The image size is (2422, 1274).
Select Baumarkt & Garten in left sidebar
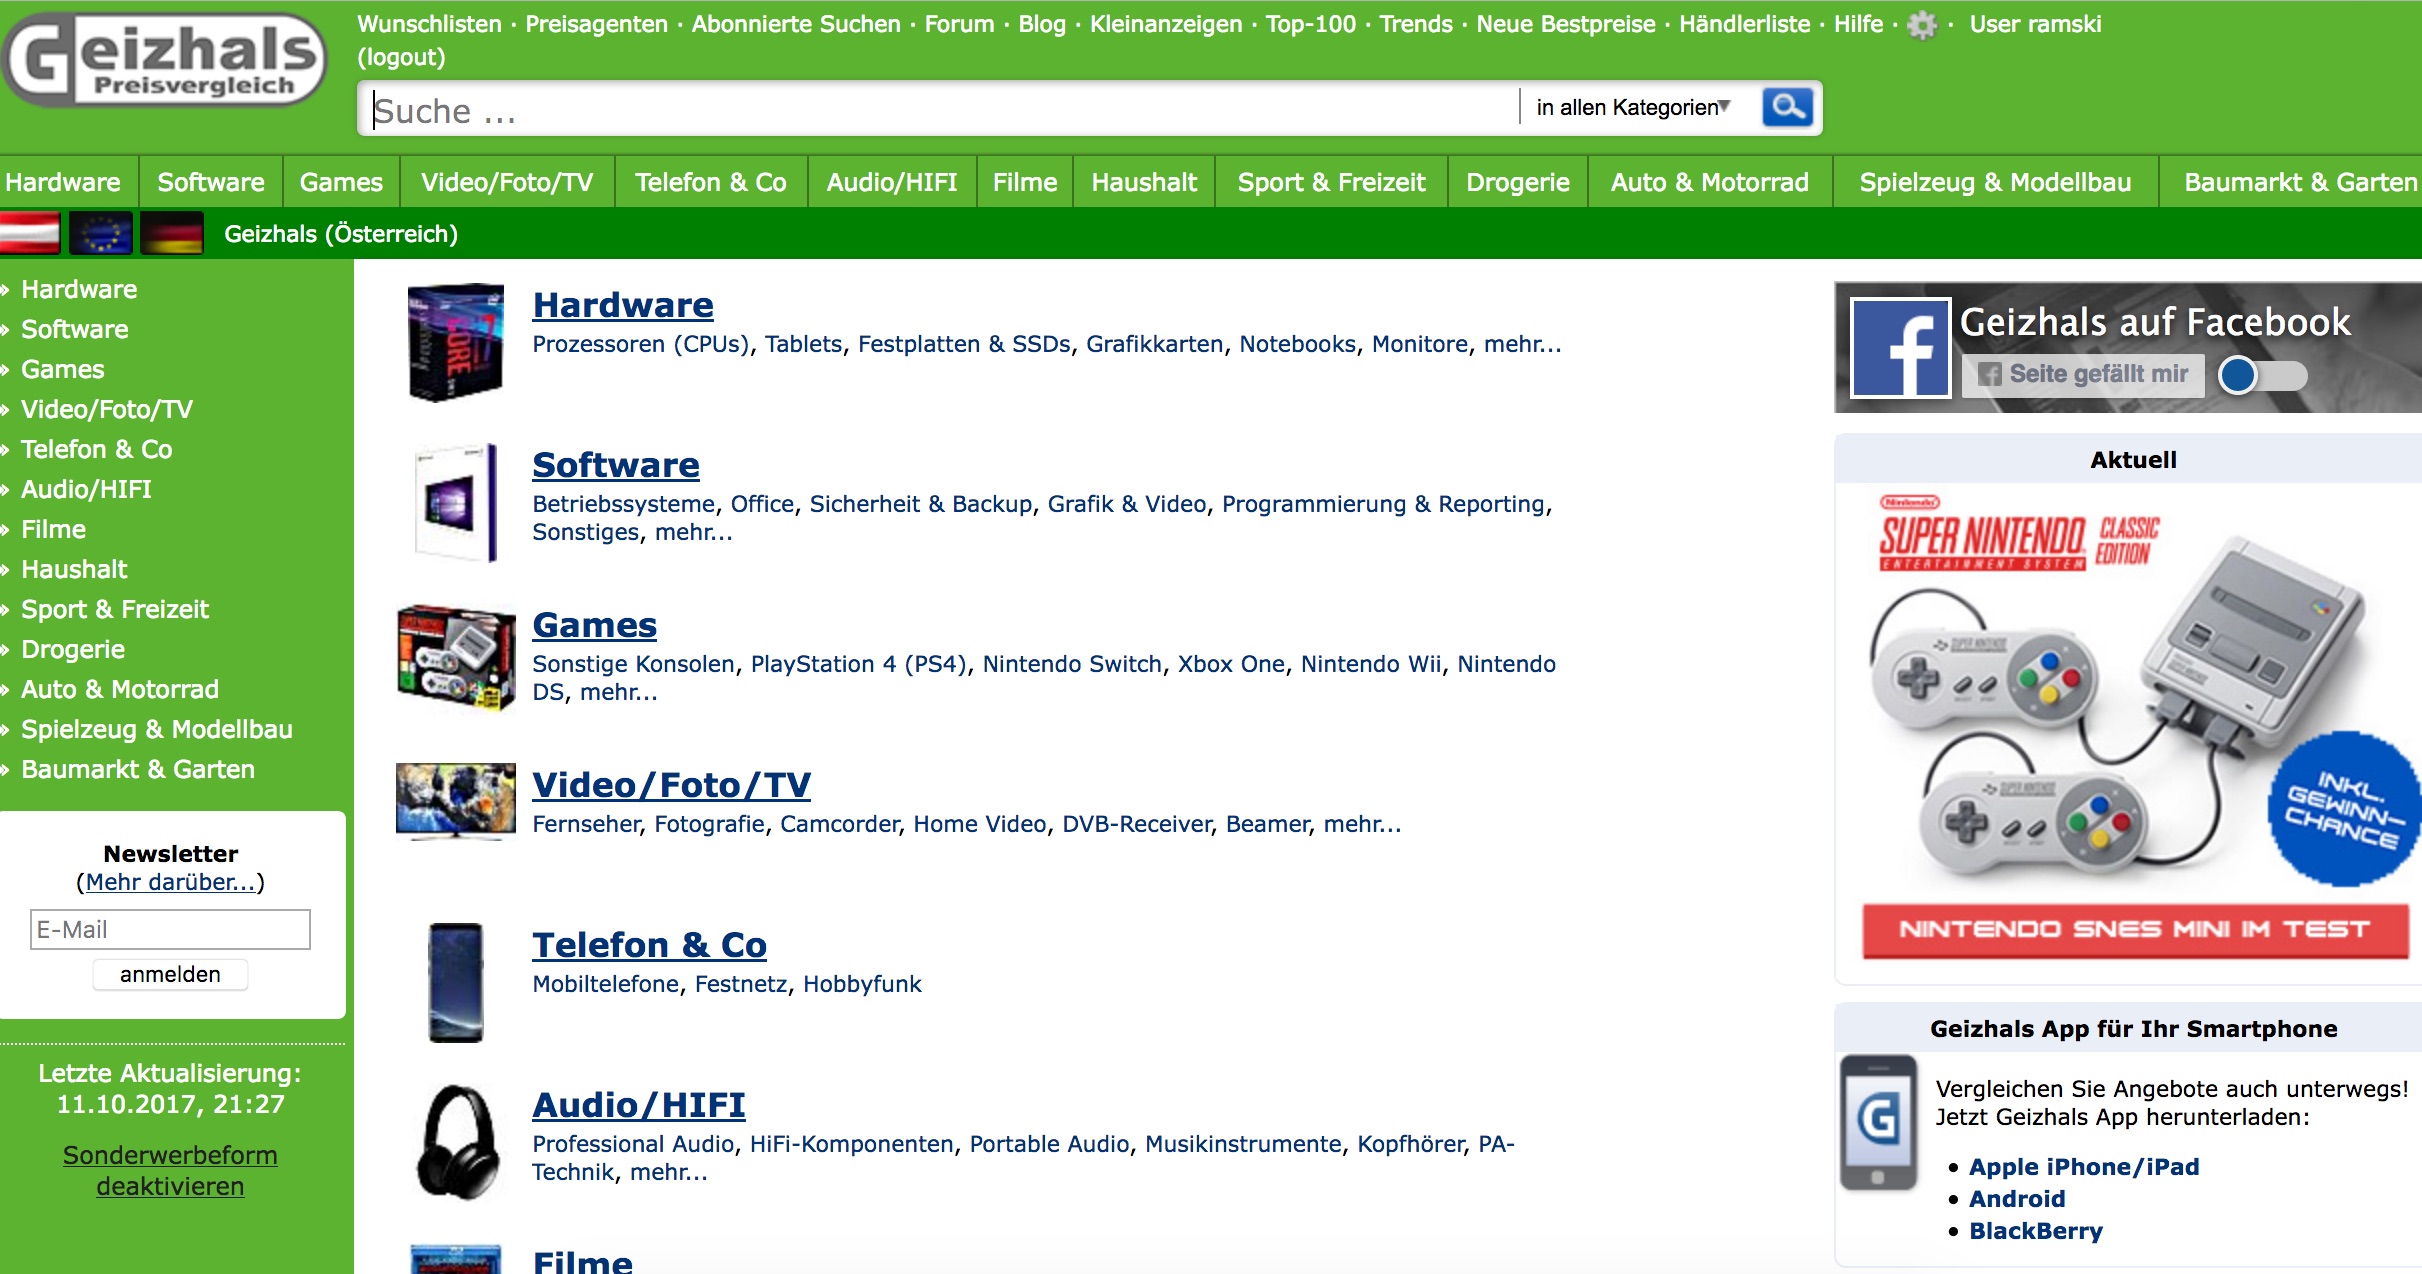point(138,769)
